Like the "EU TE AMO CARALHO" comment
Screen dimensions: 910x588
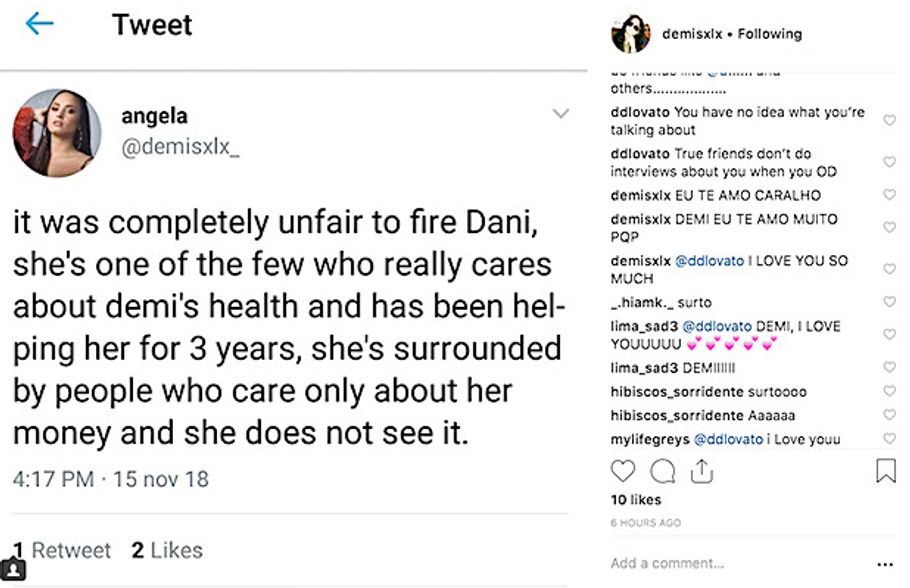click(889, 195)
